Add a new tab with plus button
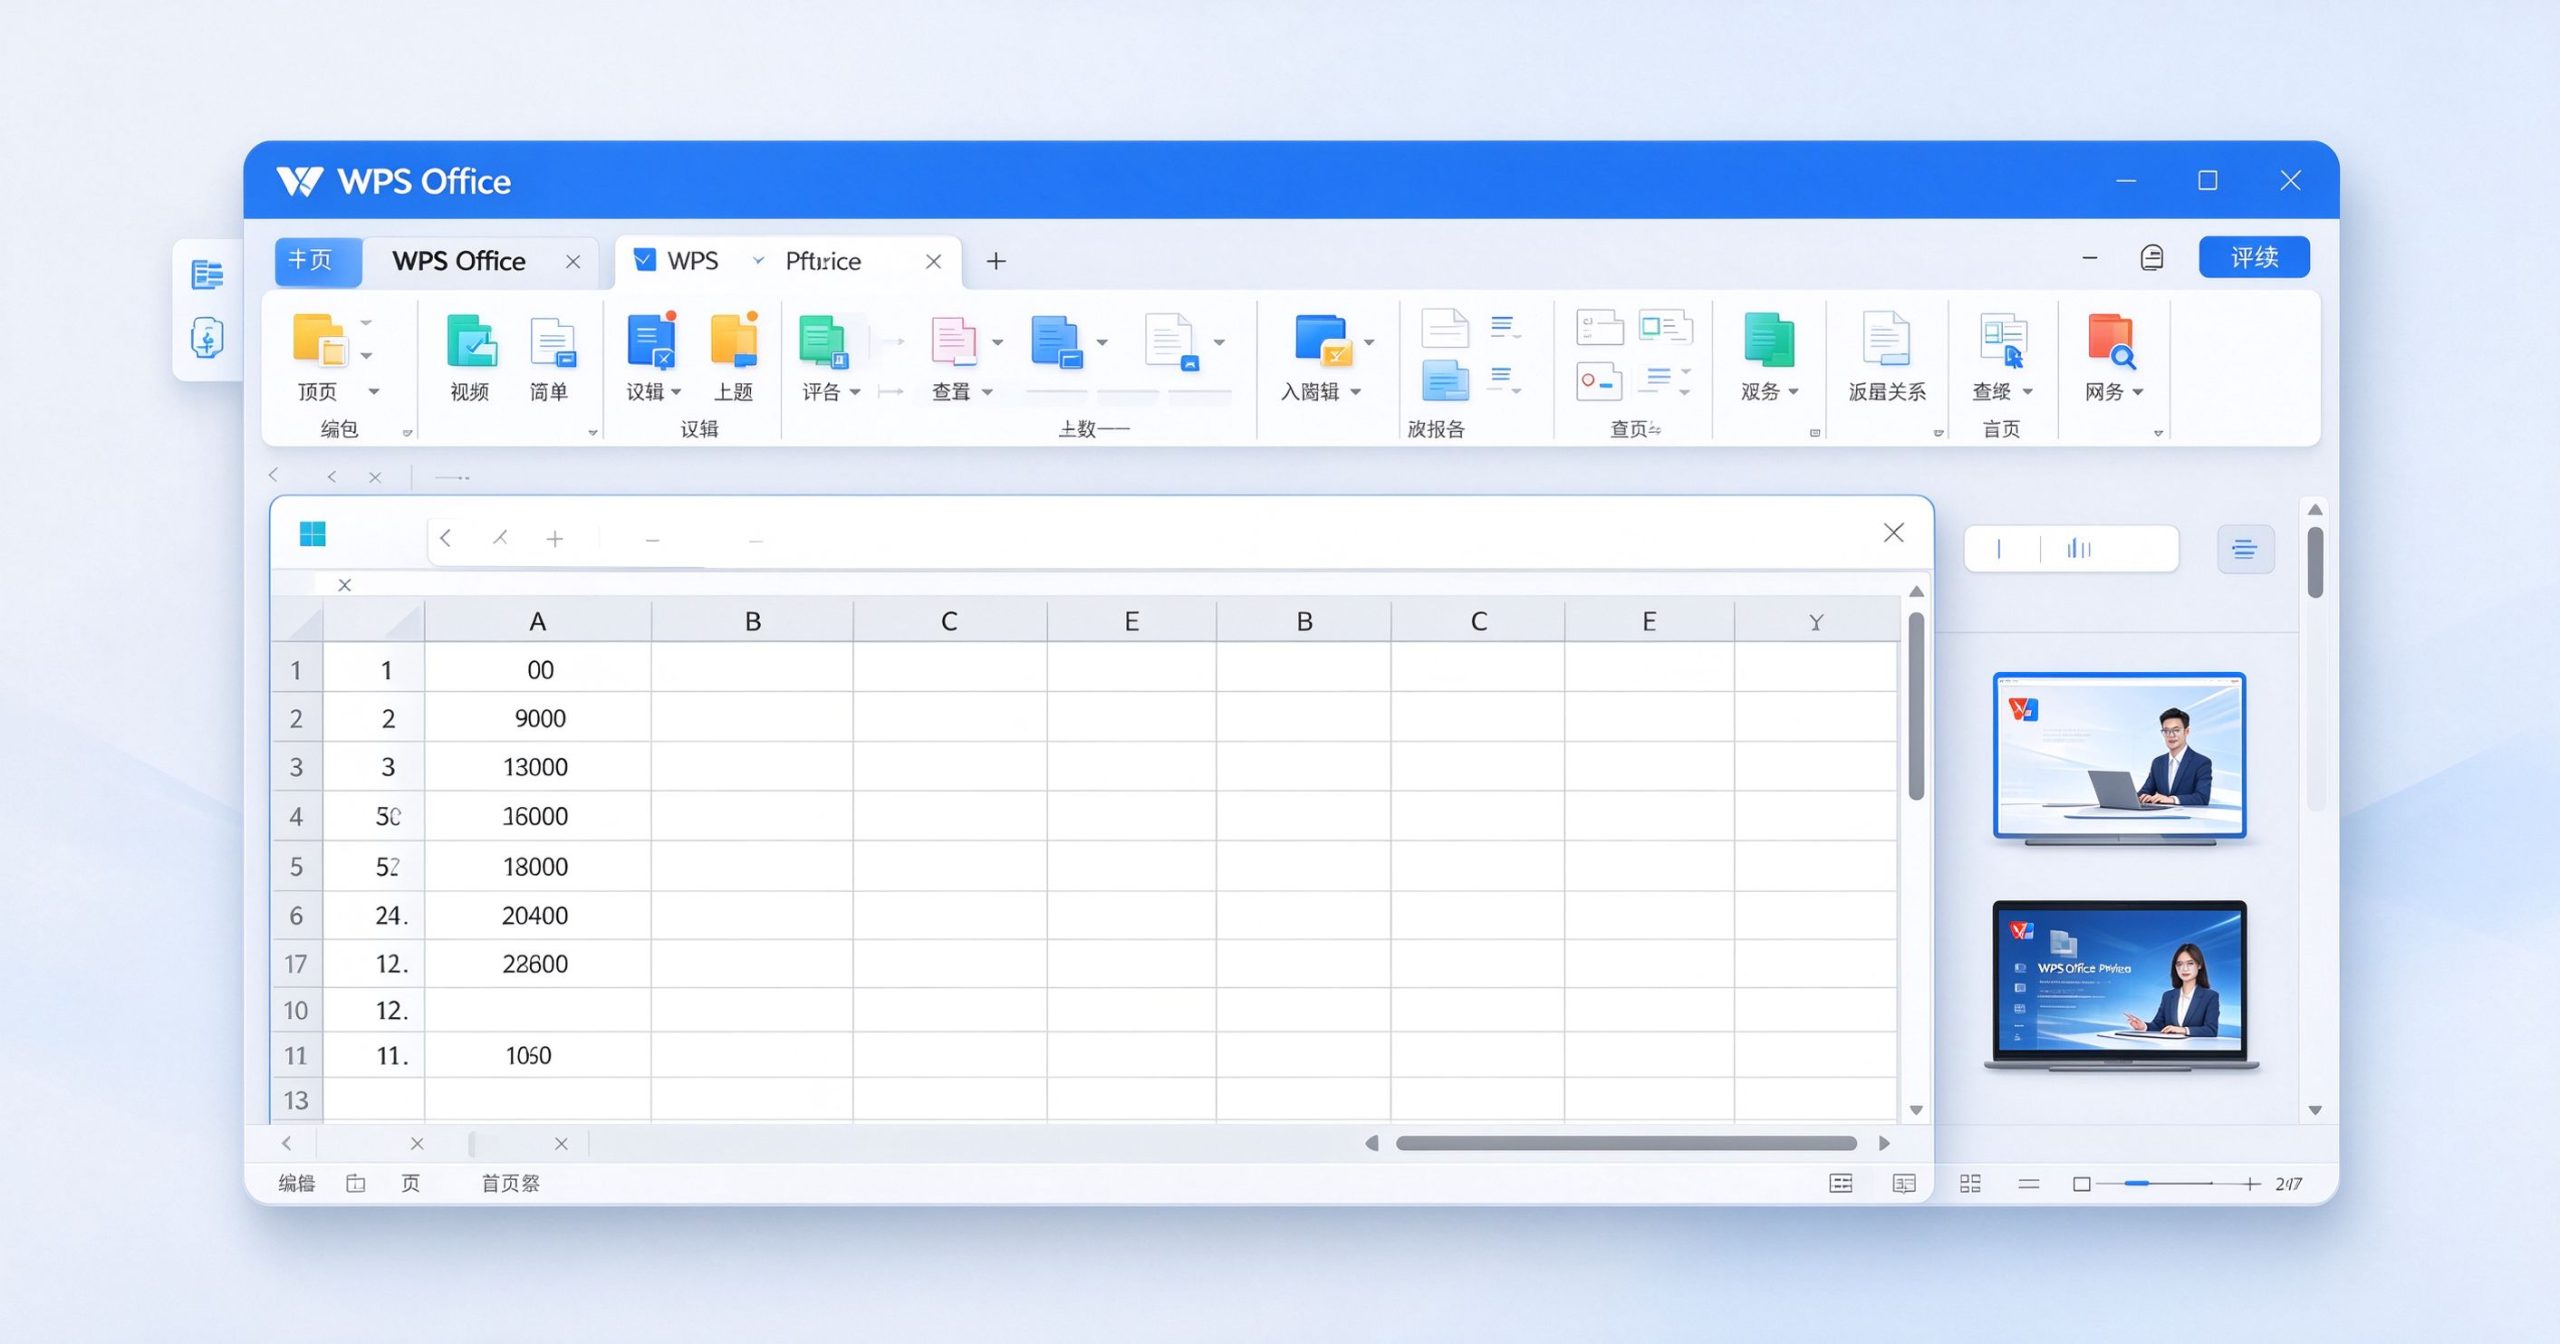Viewport: 2560px width, 1344px height. coord(996,261)
